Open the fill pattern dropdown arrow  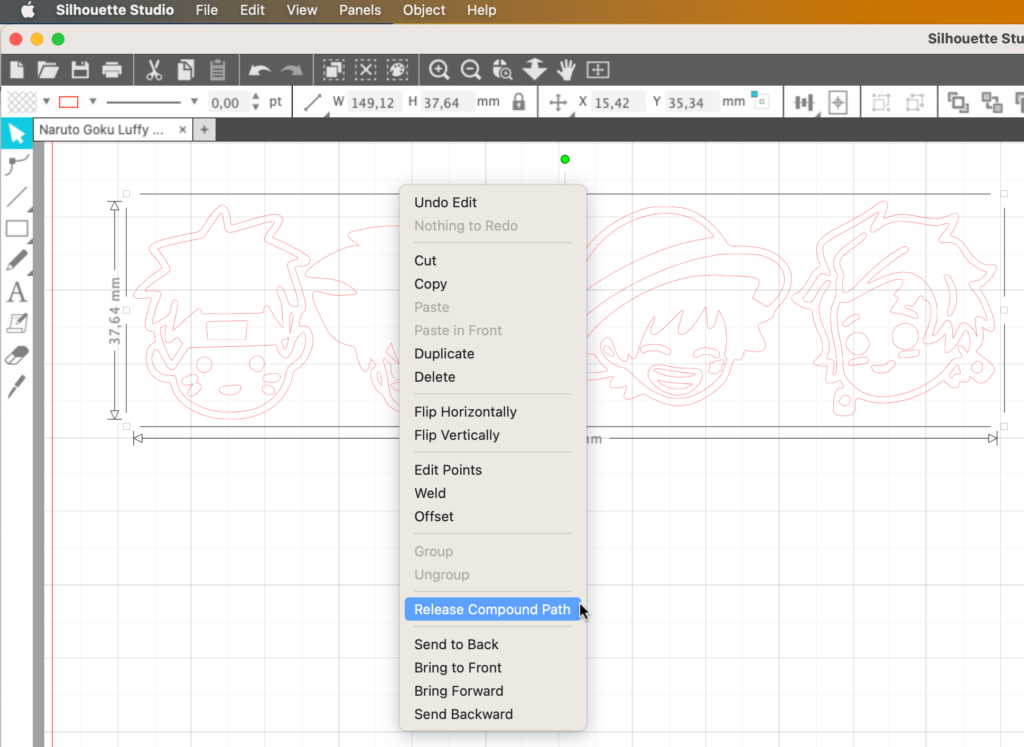(46, 102)
